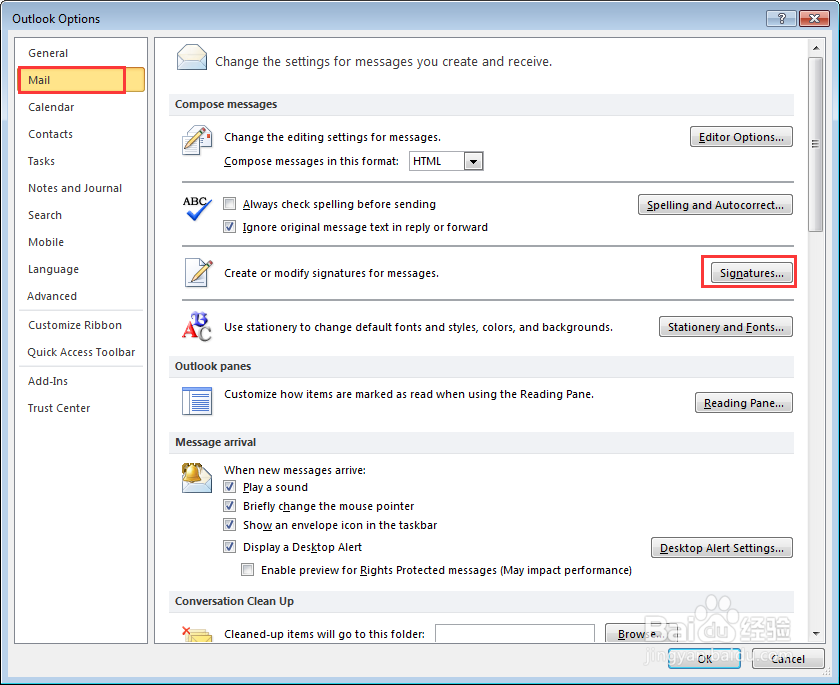Open Stationery and Fonts dialog
The width and height of the screenshot is (840, 685).
(725, 327)
